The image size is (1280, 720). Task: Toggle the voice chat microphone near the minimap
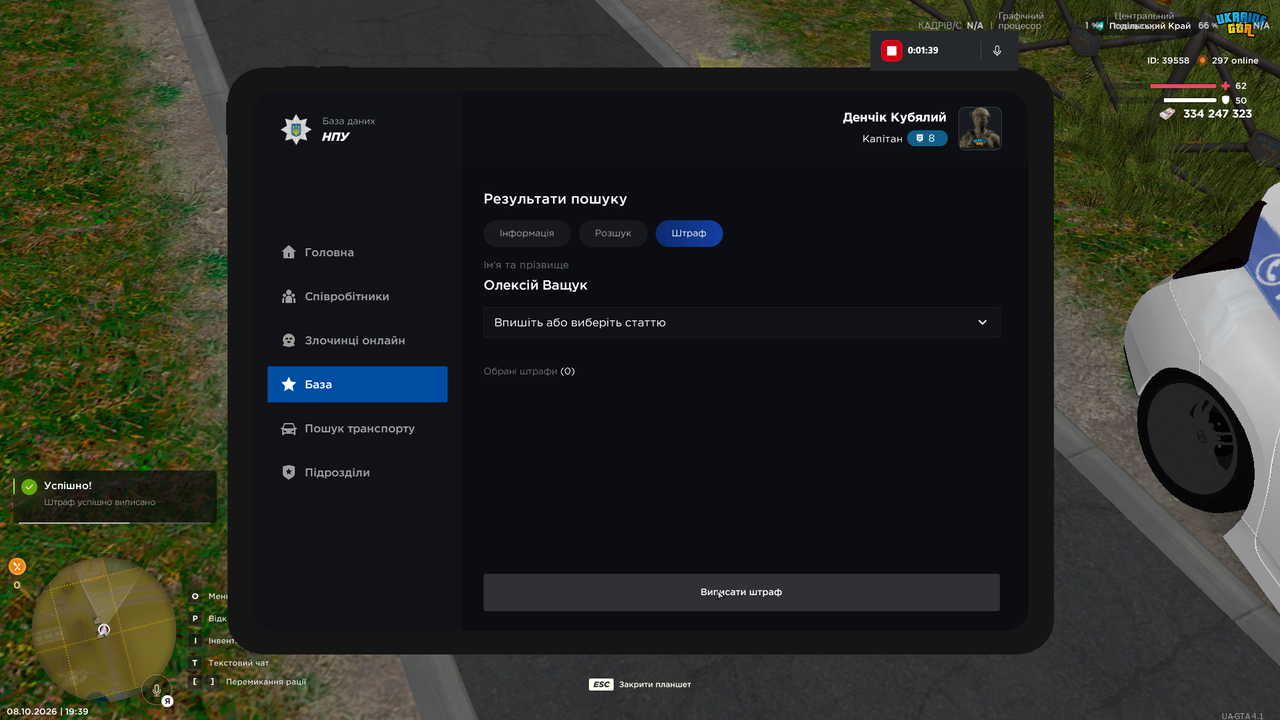(156, 690)
